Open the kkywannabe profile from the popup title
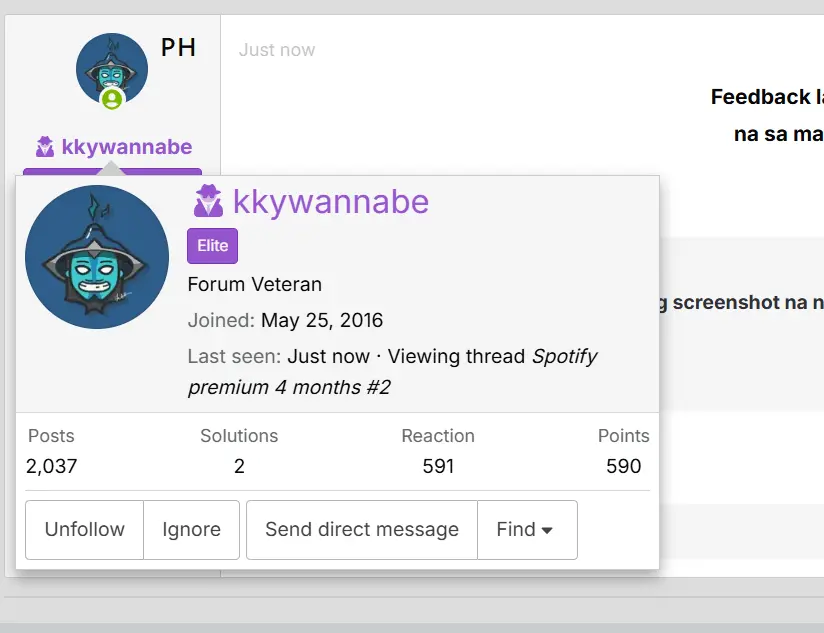This screenshot has height=633, width=824. (331, 202)
